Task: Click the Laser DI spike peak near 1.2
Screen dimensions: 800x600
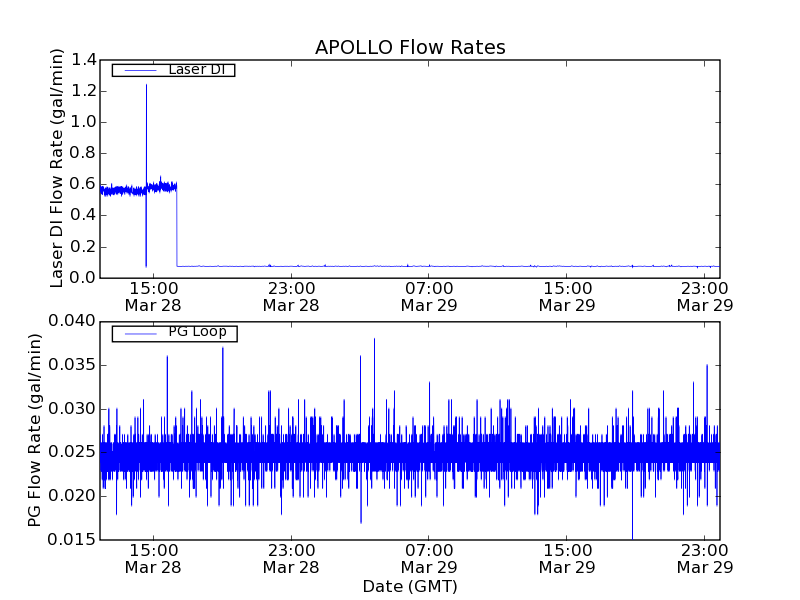Action: pos(146,86)
